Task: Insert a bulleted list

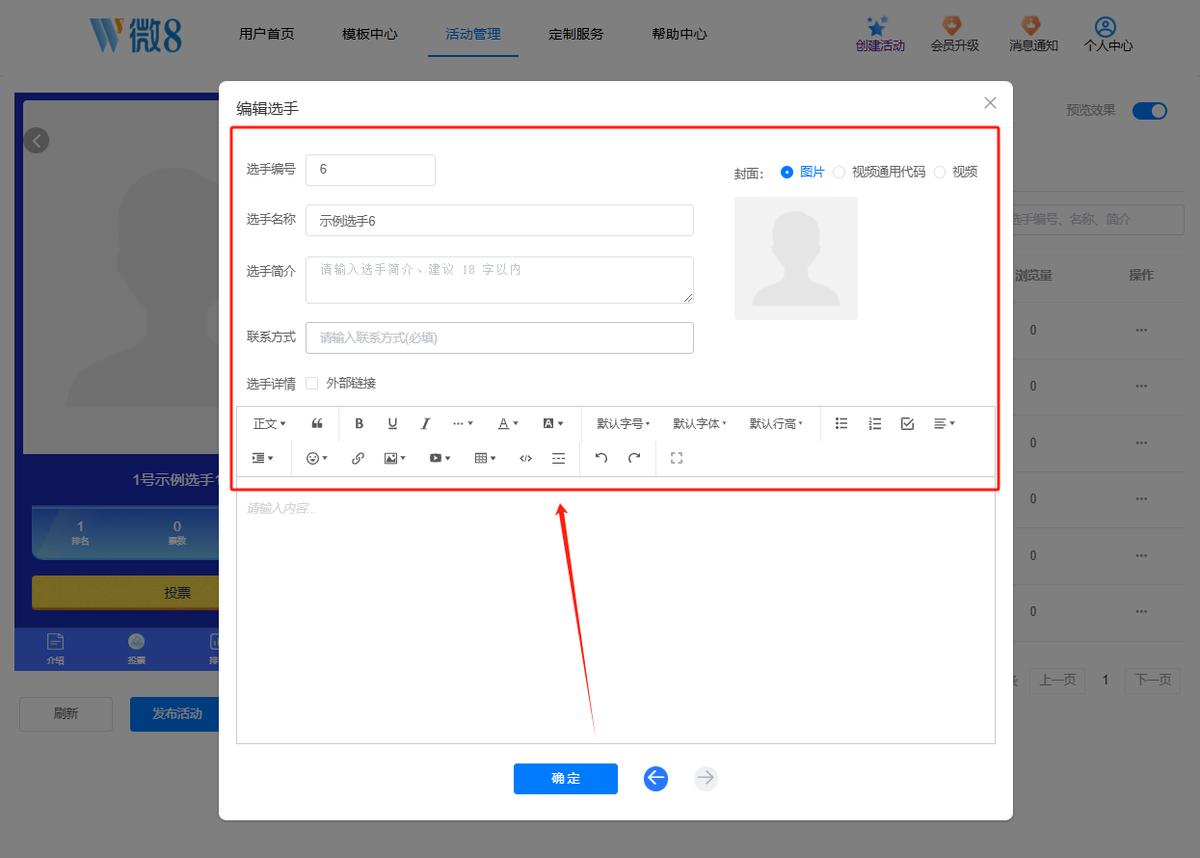Action: (x=841, y=424)
